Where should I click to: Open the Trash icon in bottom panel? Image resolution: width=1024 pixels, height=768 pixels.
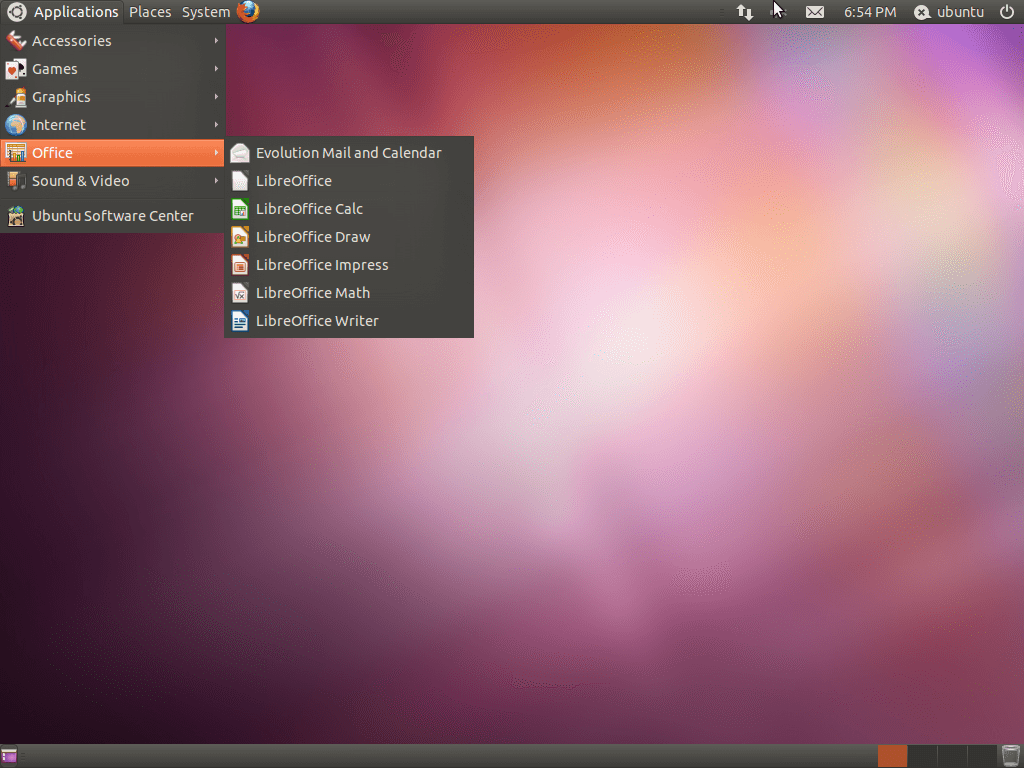(1010, 756)
